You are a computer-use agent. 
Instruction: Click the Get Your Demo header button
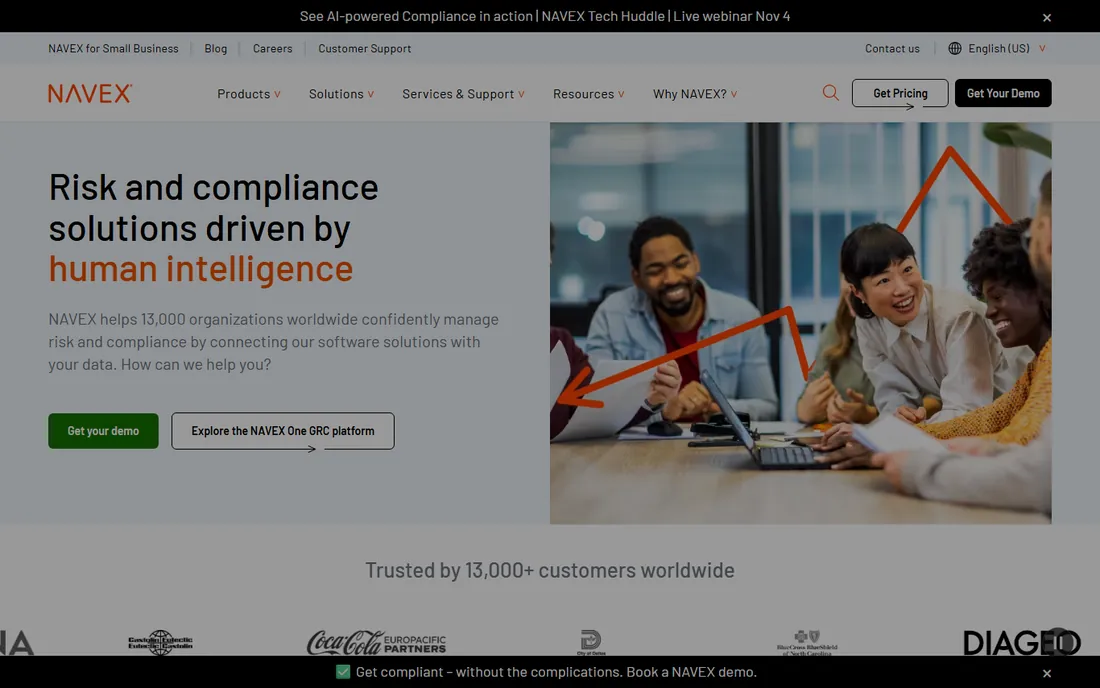[1002, 93]
